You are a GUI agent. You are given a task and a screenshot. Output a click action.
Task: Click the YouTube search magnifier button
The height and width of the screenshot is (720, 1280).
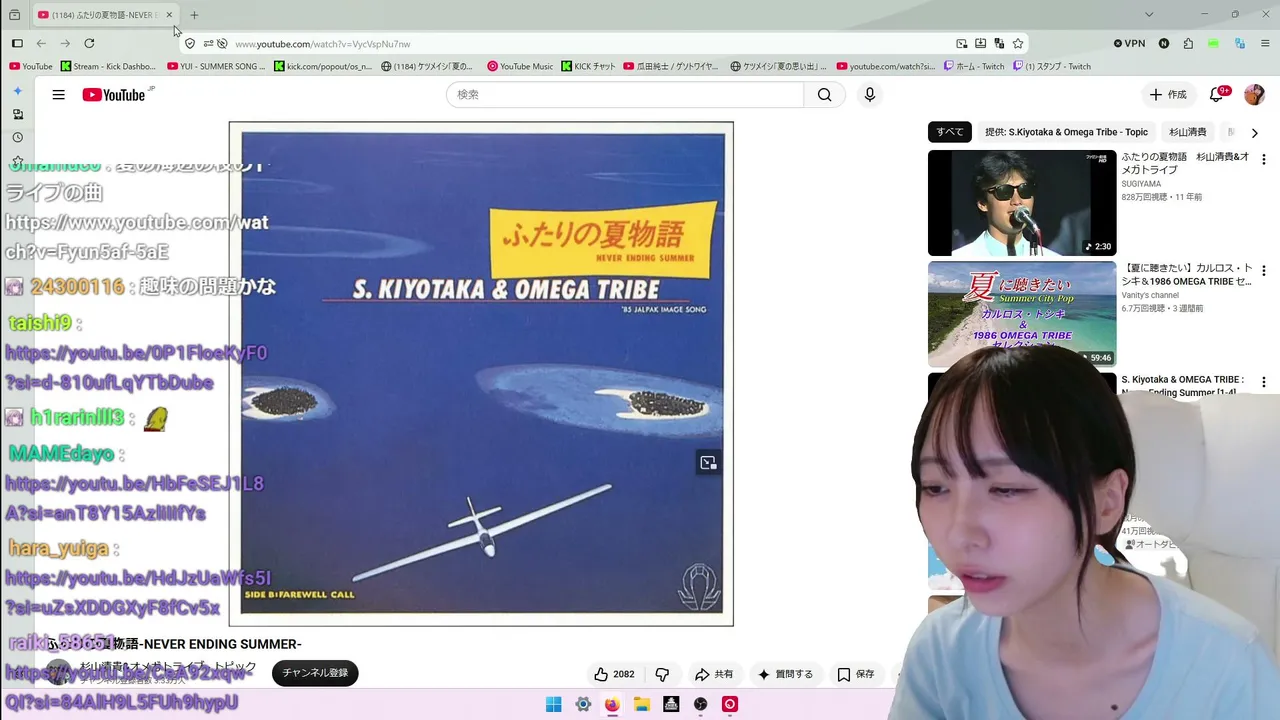[824, 95]
